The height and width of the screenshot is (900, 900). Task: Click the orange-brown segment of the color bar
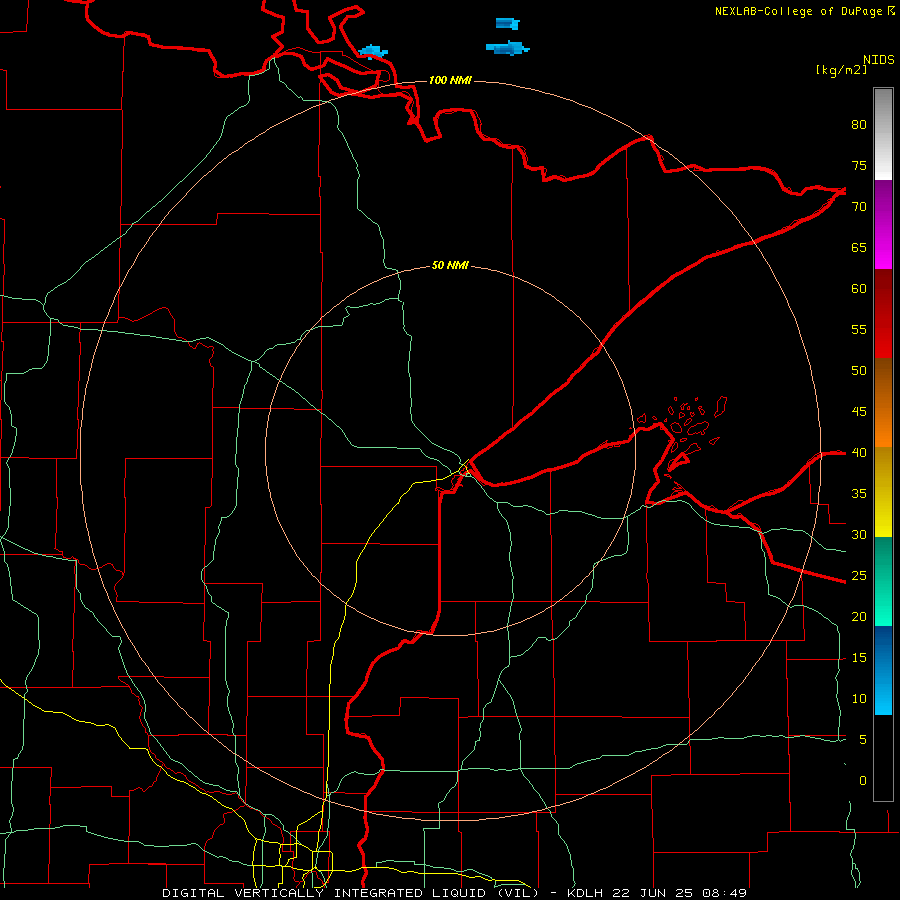(x=883, y=403)
